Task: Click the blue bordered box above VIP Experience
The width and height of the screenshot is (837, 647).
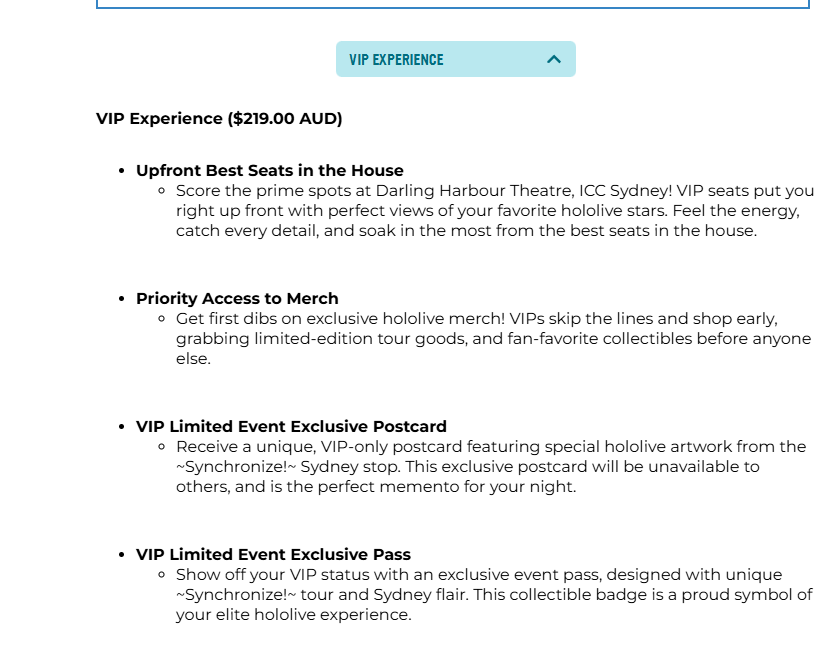Action: [x=452, y=5]
